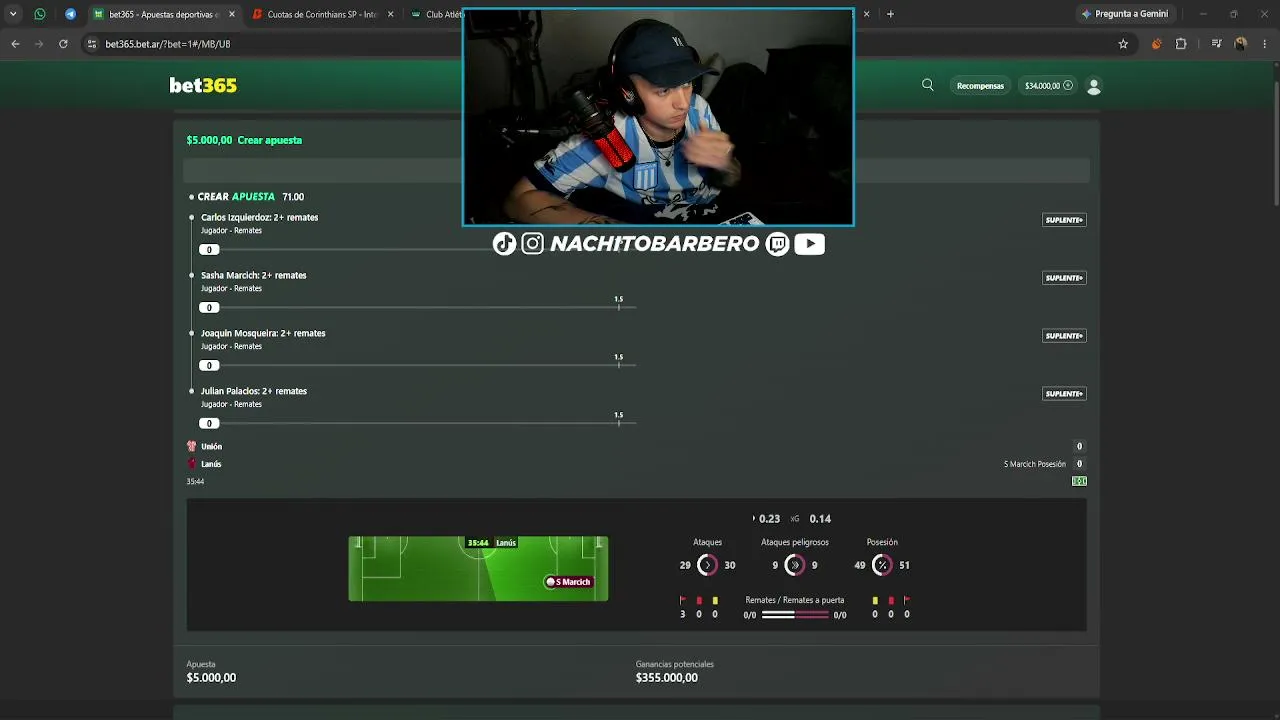
Task: Select the Sasha Marcich 2+ remates selection
Action: [x=254, y=275]
